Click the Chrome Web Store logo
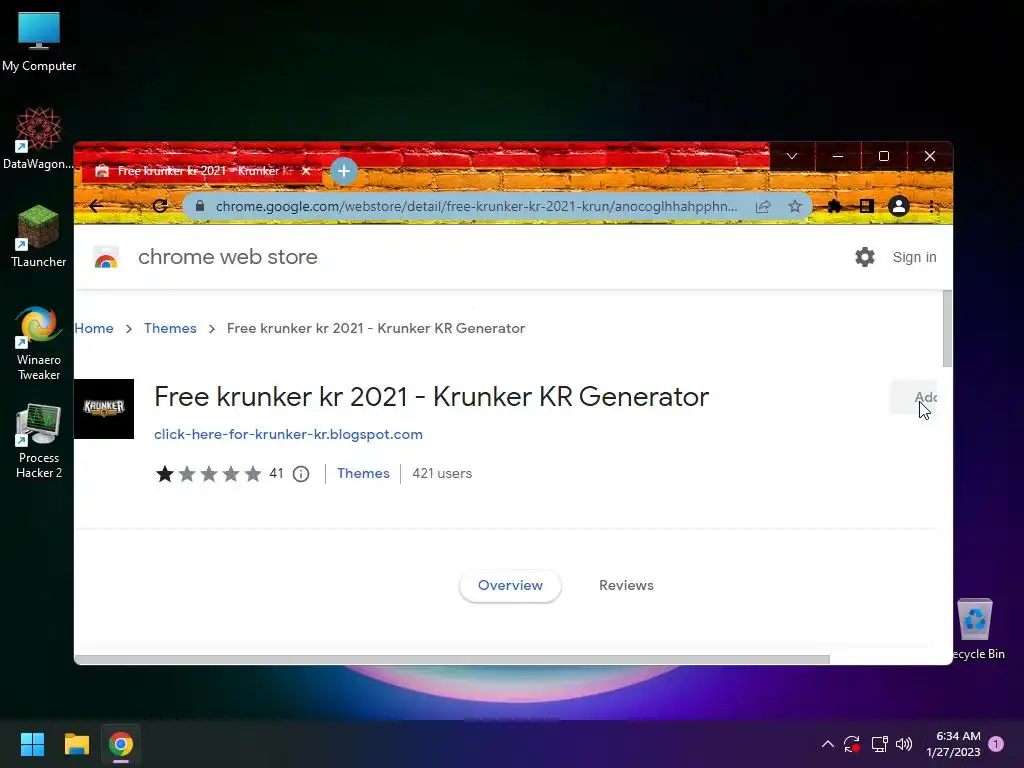 (x=106, y=257)
